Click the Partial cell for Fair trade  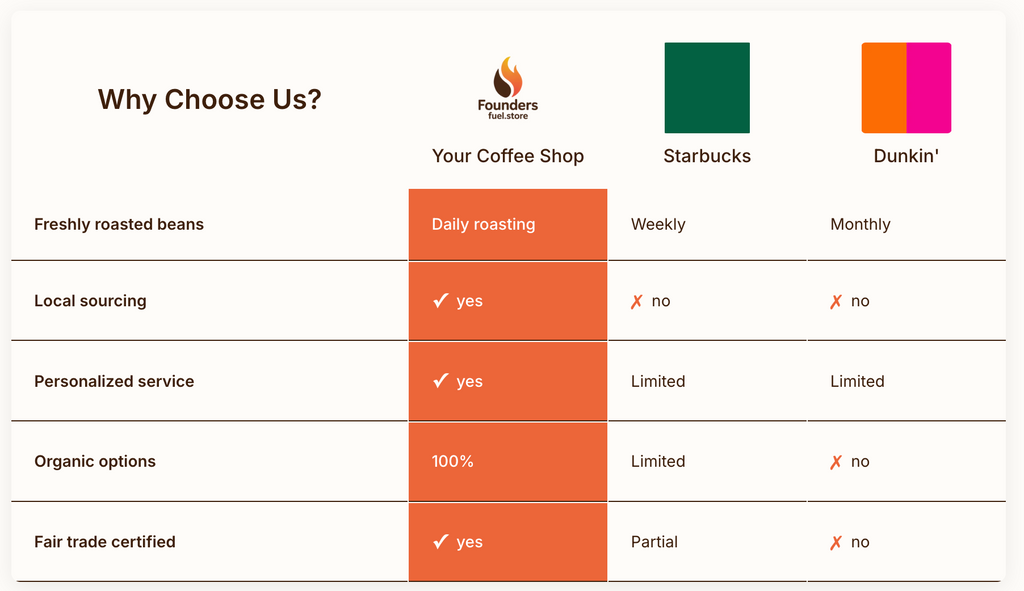654,542
